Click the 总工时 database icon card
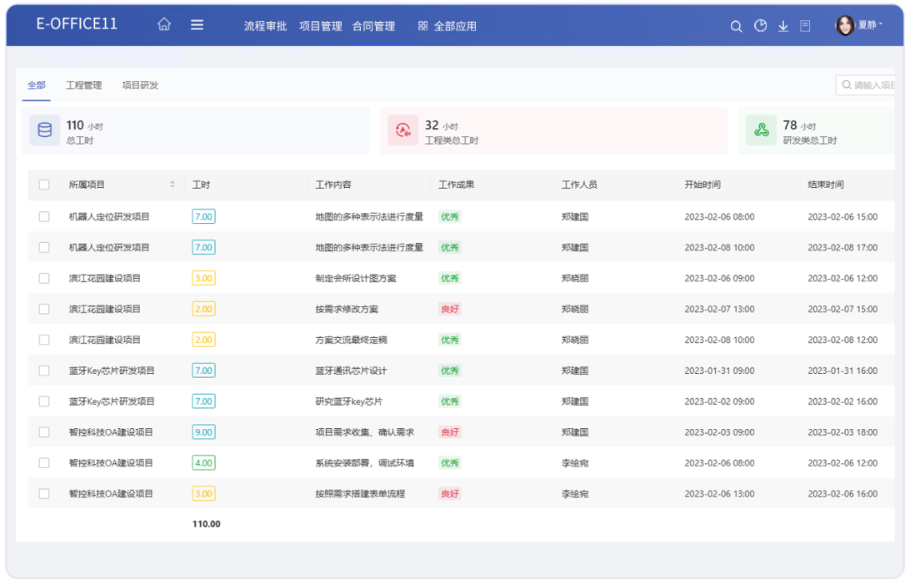This screenshot has height=584, width=908. pos(44,130)
